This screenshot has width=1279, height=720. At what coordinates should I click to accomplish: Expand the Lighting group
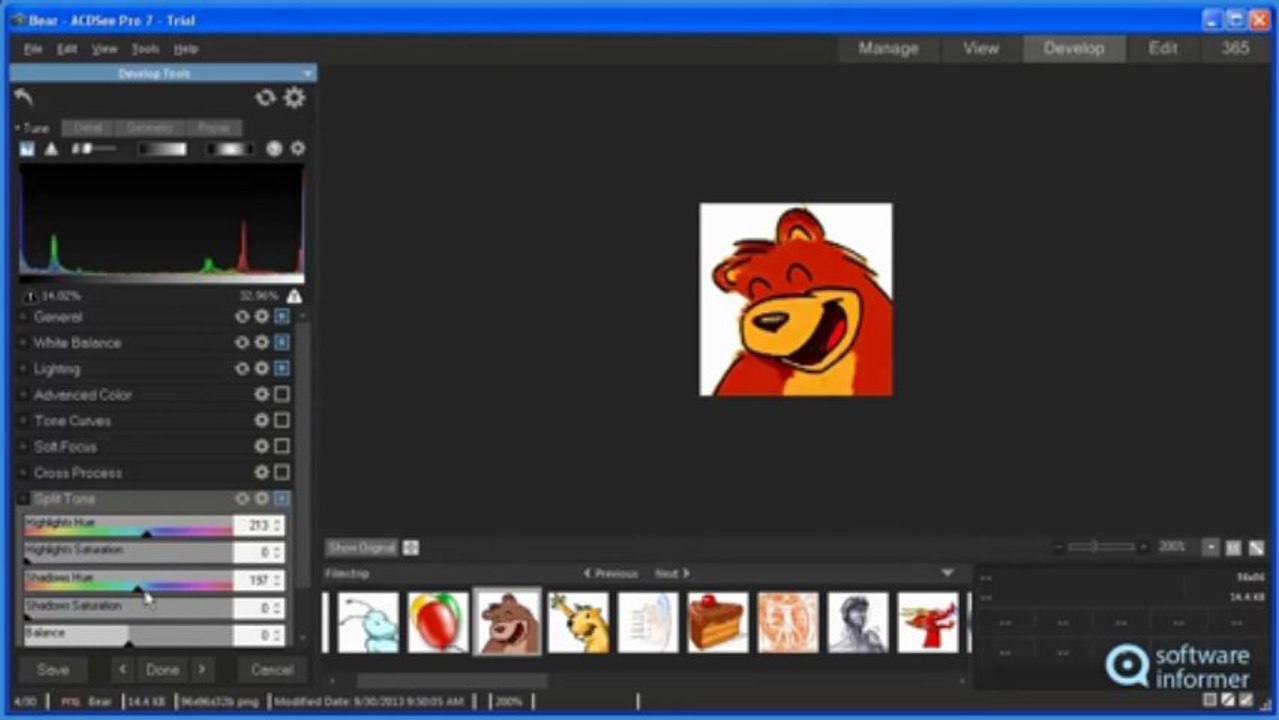coord(24,369)
